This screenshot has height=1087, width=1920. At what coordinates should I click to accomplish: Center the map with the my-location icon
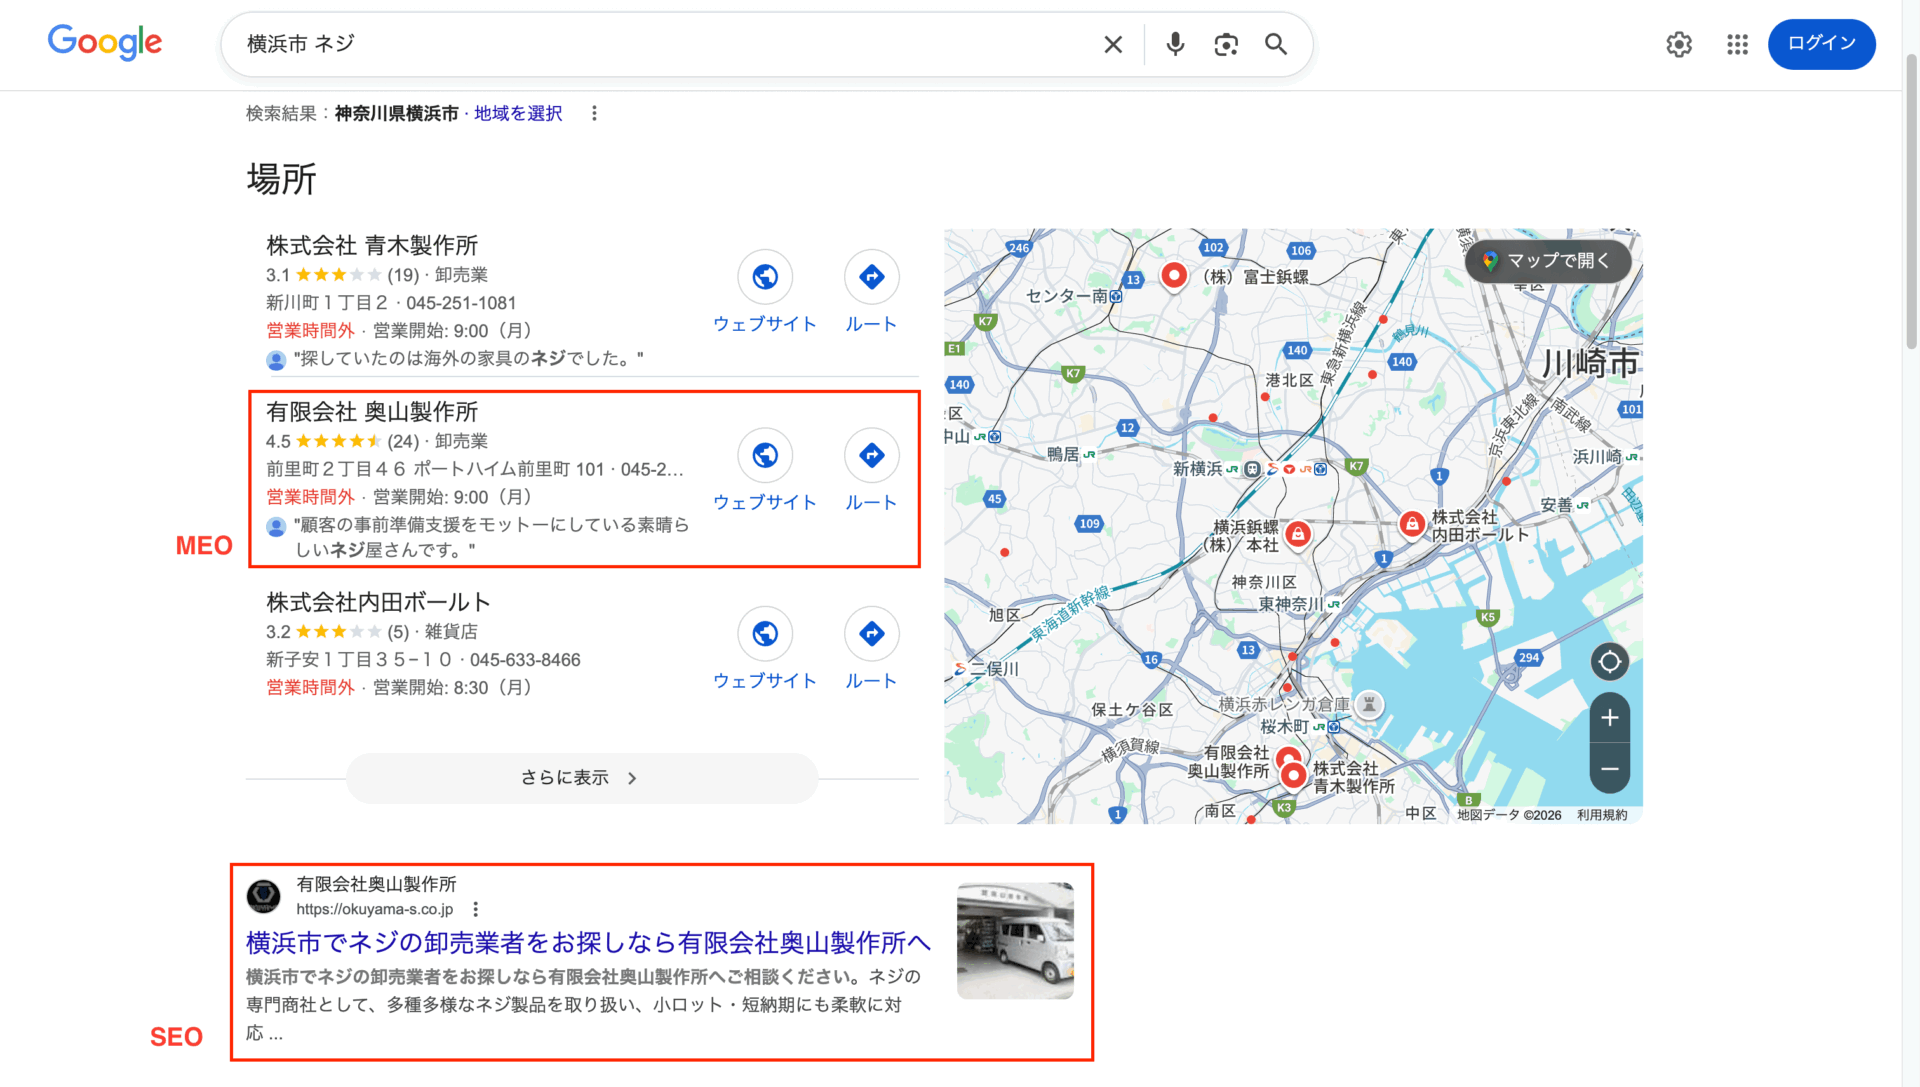[1610, 661]
